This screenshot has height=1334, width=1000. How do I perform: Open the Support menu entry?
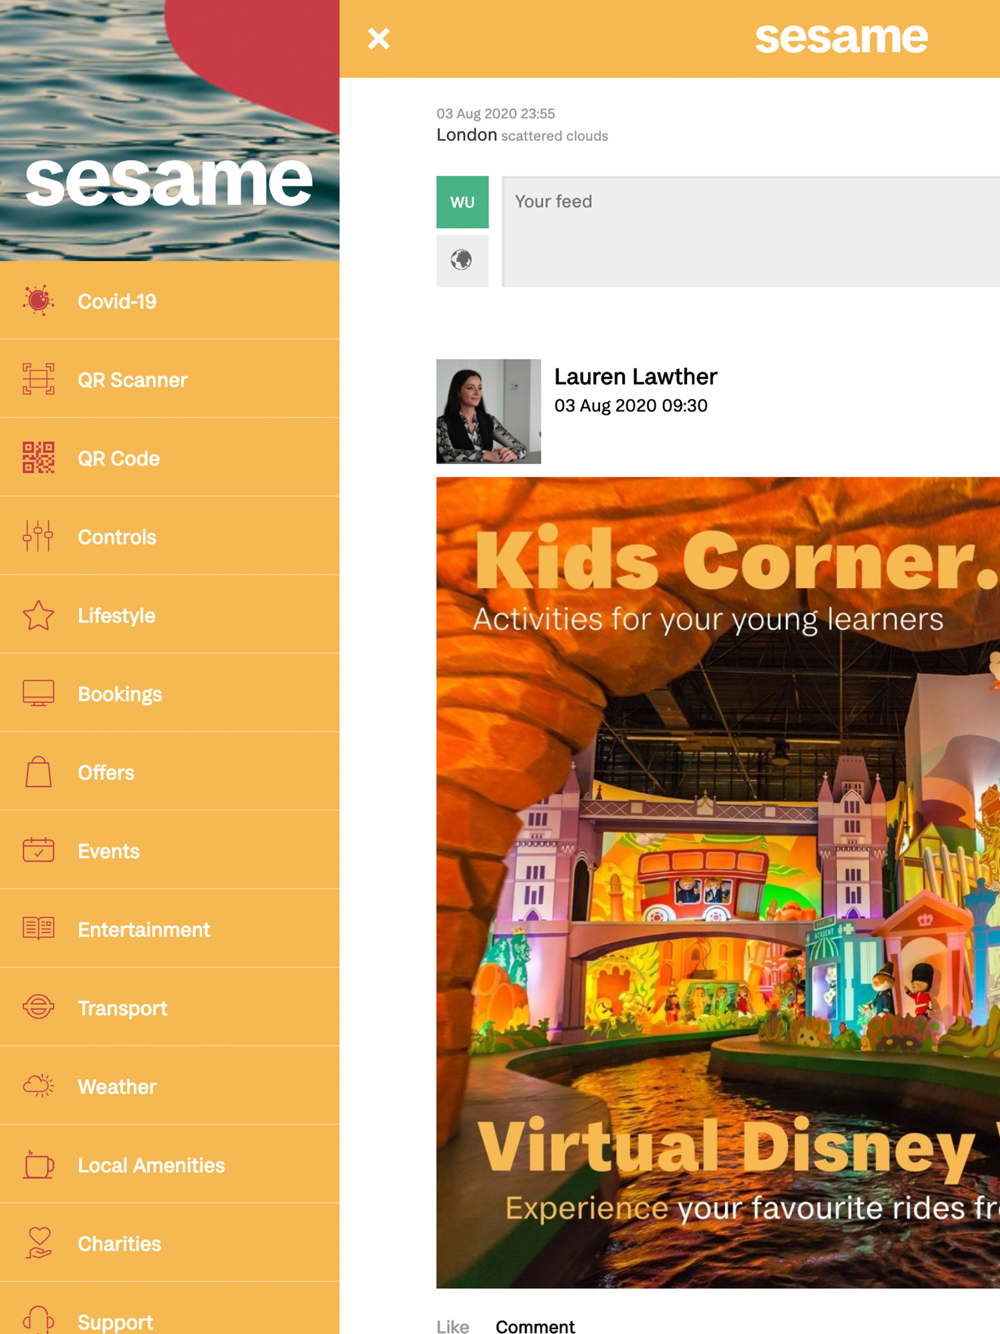[170, 1310]
